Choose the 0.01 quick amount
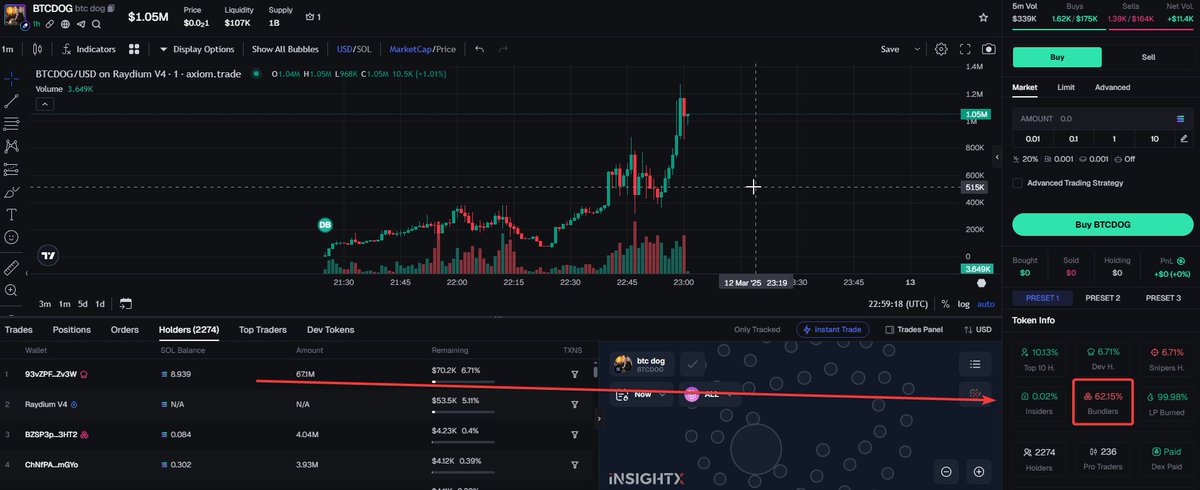Viewport: 1200px width, 490px height. (x=1032, y=138)
